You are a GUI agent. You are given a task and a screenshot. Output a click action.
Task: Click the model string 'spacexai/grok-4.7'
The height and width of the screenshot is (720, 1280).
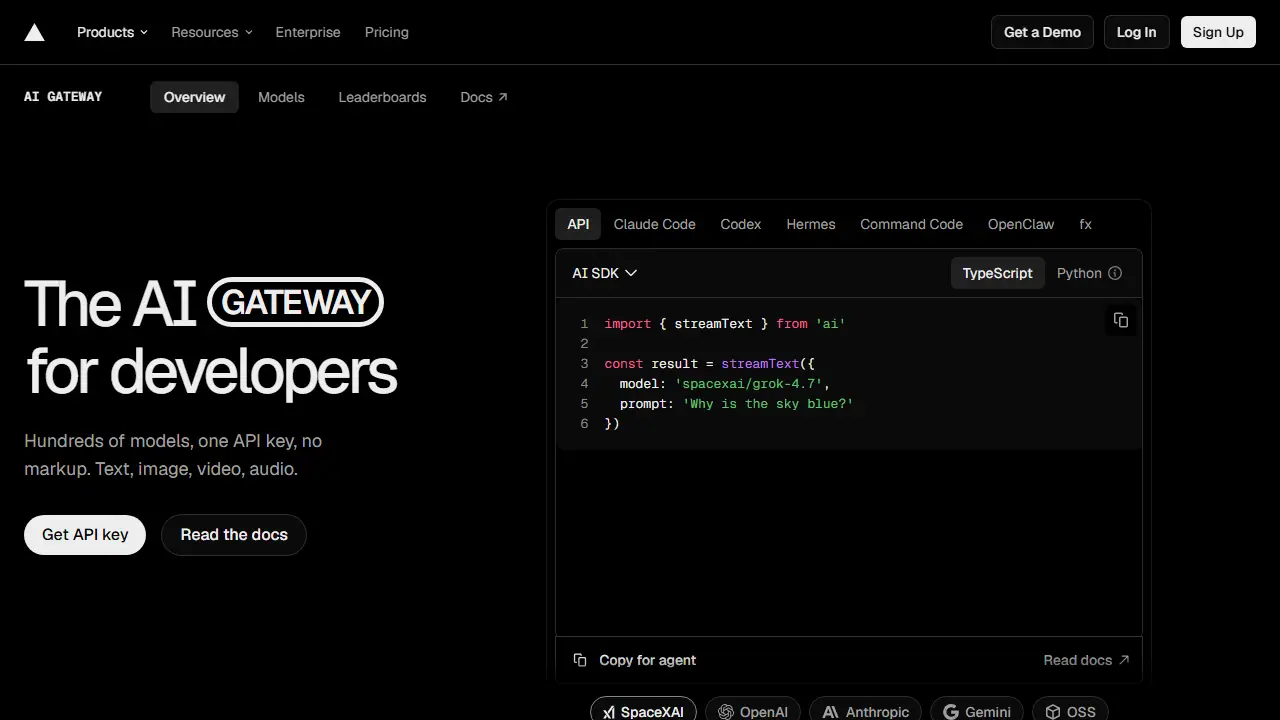click(x=749, y=384)
